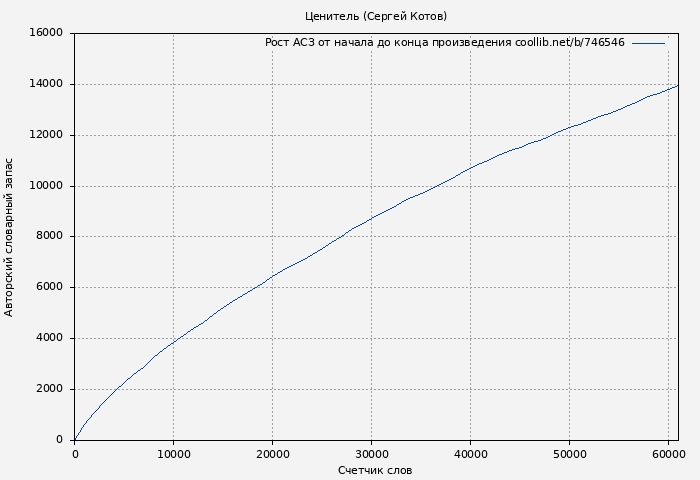Click the 50000 x-axis tick label
The width and height of the screenshot is (700, 480).
(x=569, y=454)
